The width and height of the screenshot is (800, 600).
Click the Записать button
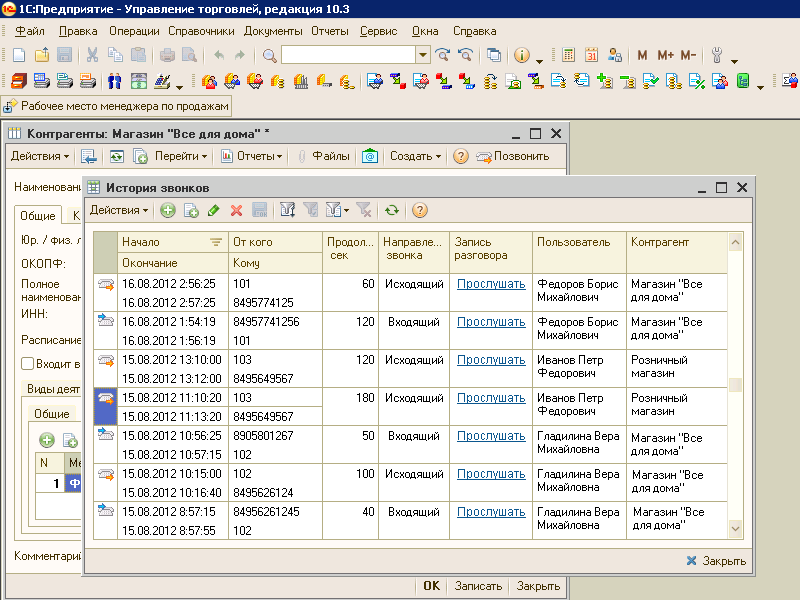pos(478,586)
